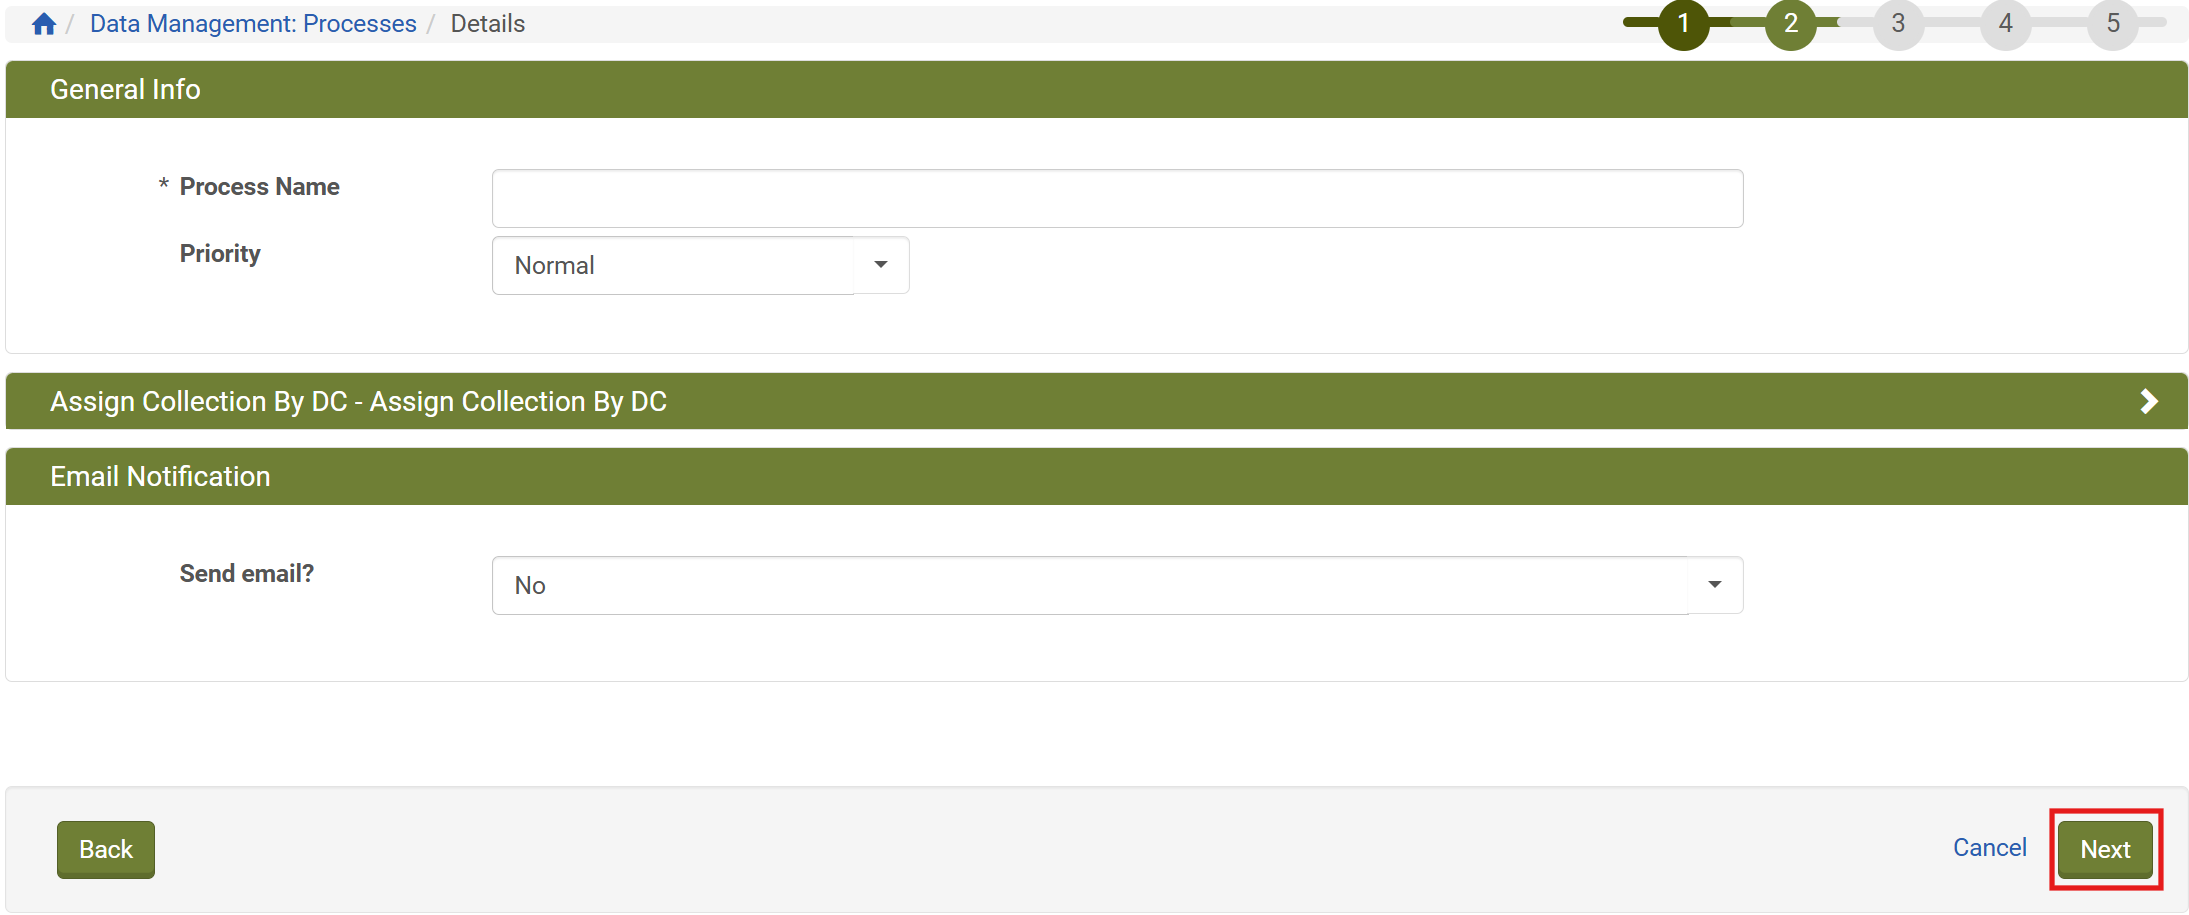Open Data Management: Processes breadcrumb link
Image resolution: width=2189 pixels, height=915 pixels.
point(253,24)
